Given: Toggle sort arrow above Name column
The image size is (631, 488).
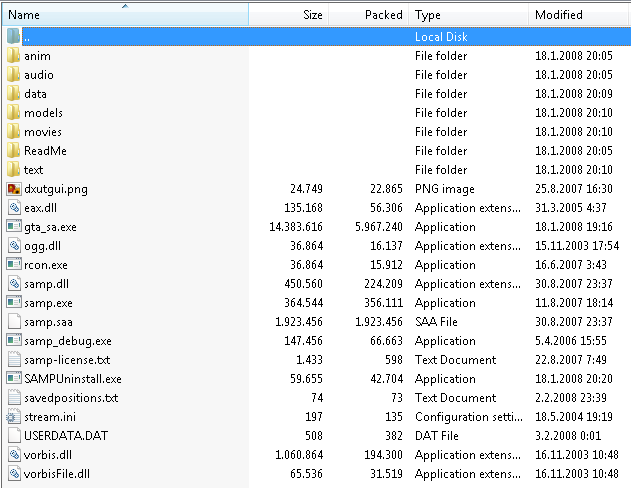Looking at the screenshot, I should pyautogui.click(x=125, y=6).
